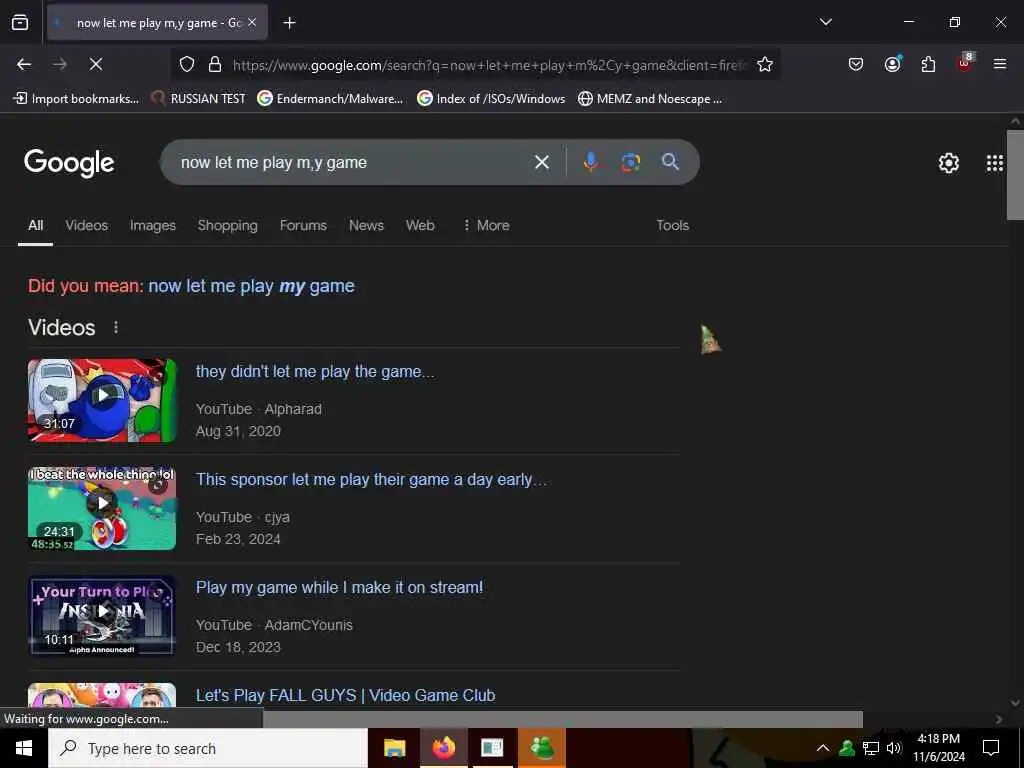Show hidden system tray icons chevron
Viewport: 1024px width, 768px height.
pyautogui.click(x=823, y=748)
